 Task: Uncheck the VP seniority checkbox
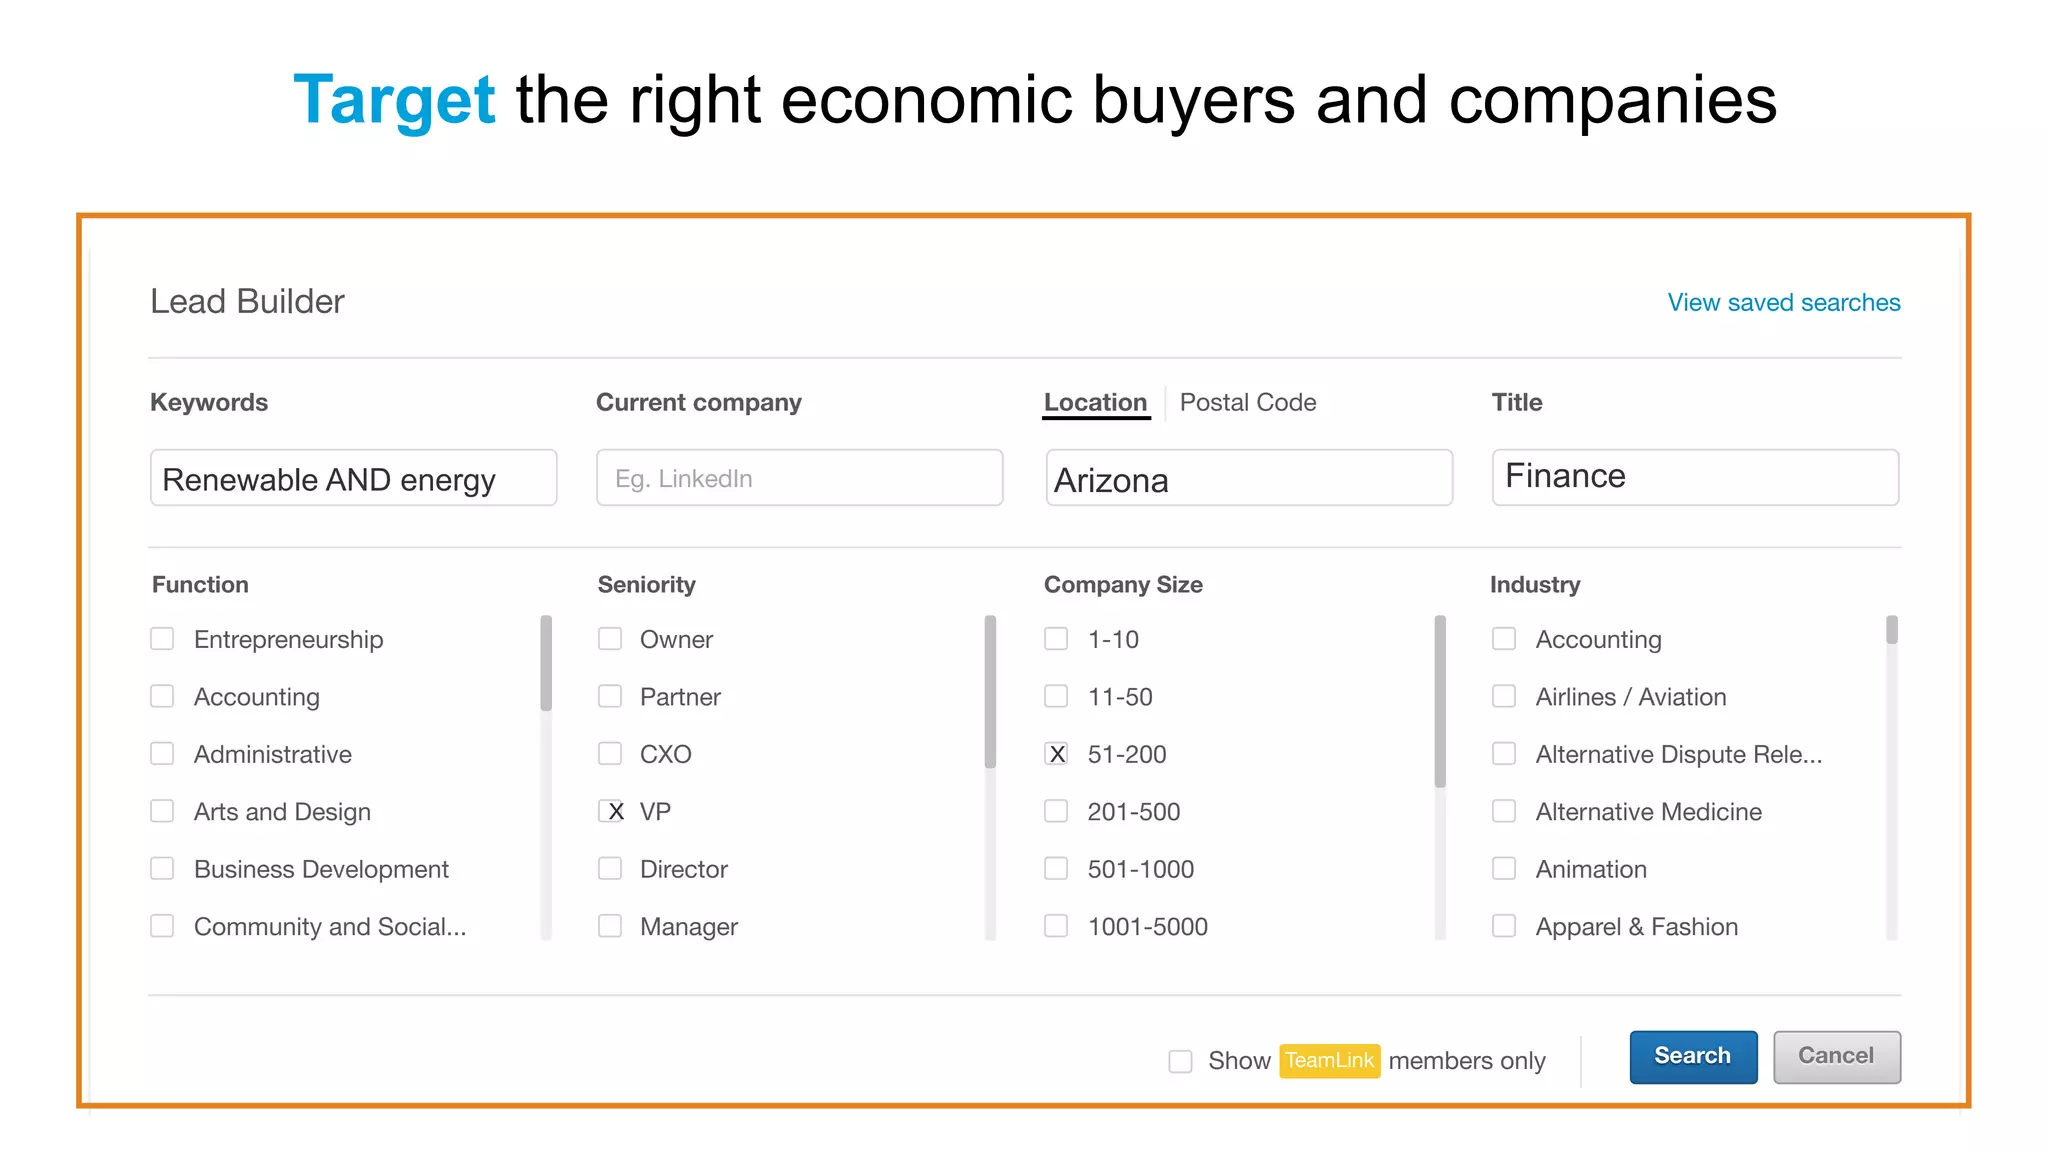click(611, 811)
